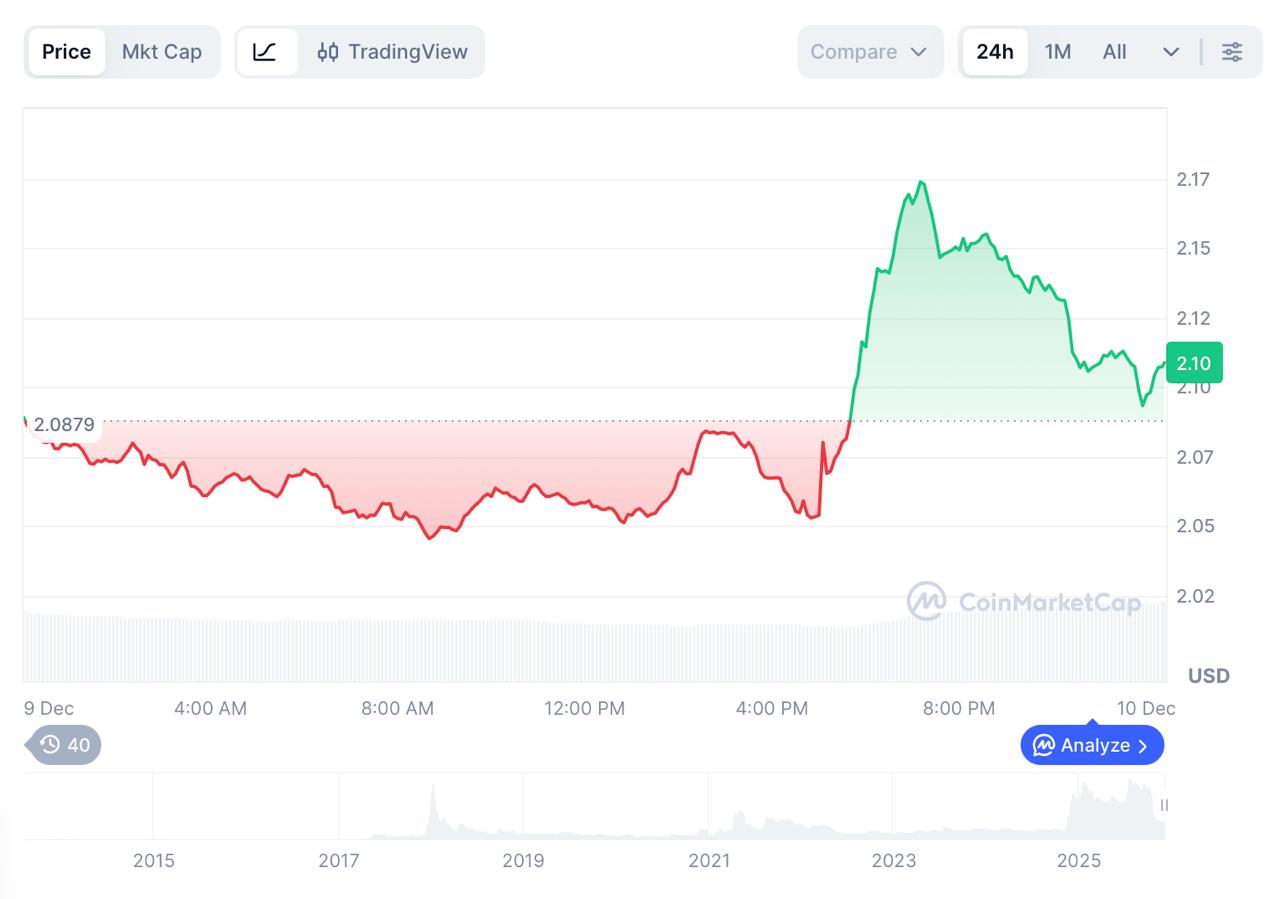Click the 2.0879 dotted reference line label
Image resolution: width=1280 pixels, height=899 pixels.
click(x=63, y=424)
